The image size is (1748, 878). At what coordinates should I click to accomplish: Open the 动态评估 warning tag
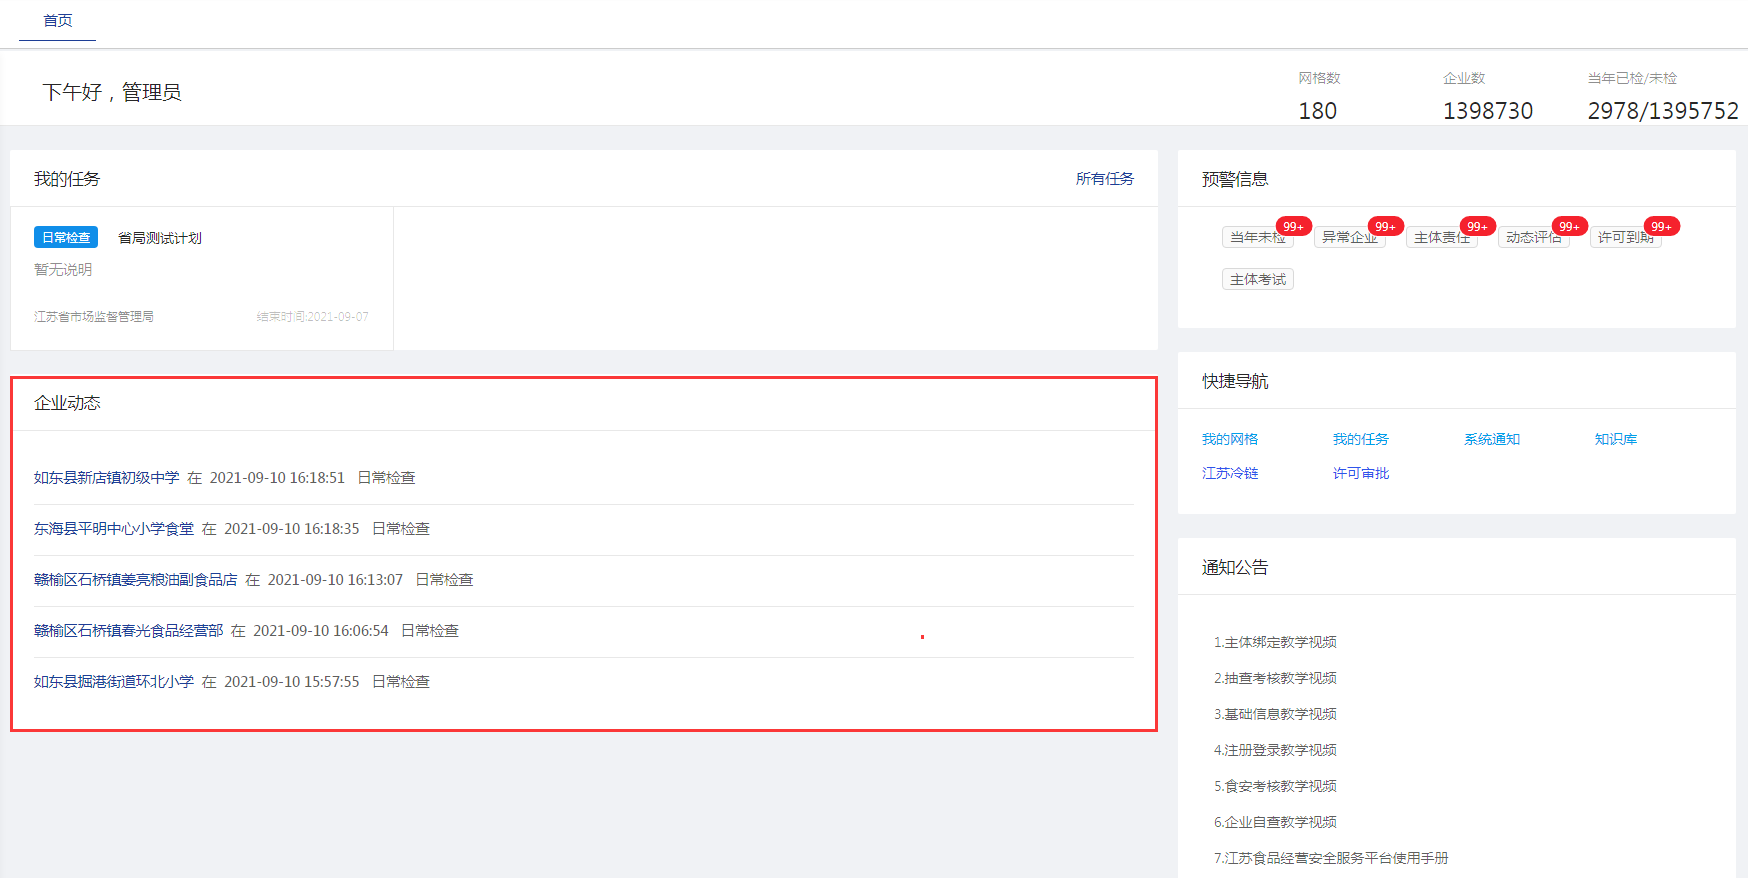pyautogui.click(x=1532, y=238)
